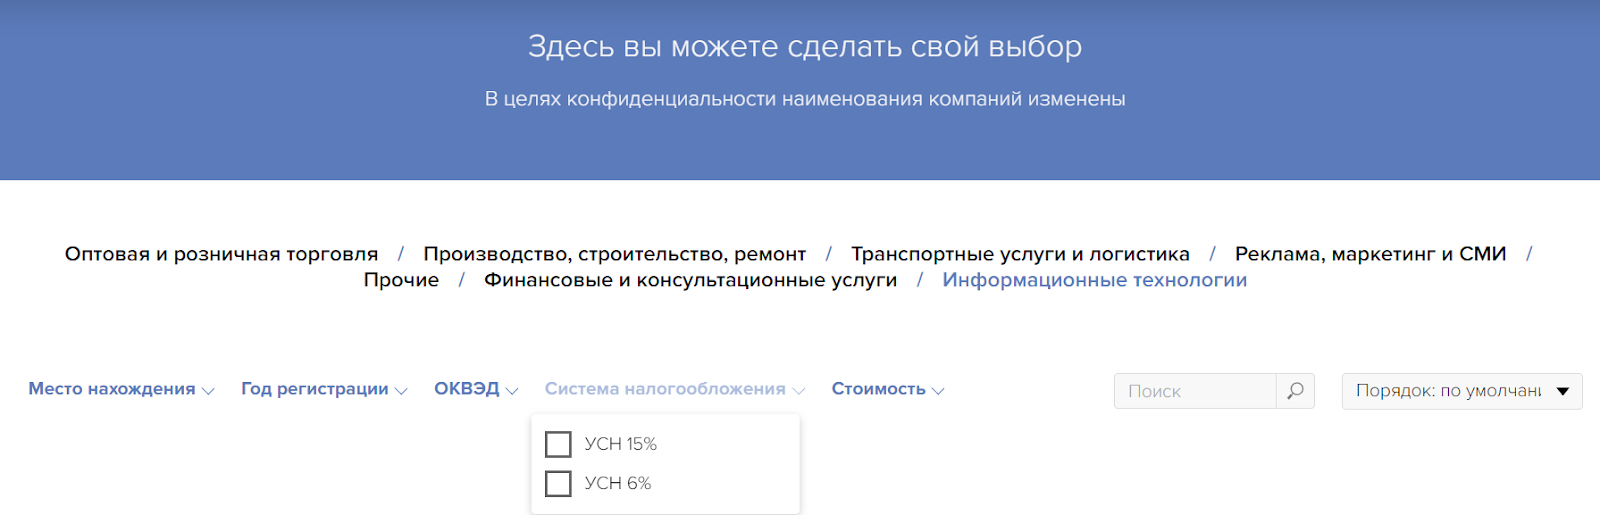This screenshot has width=1600, height=515.
Task: Open the Производство, строительство, ремонт category
Action: [x=614, y=254]
